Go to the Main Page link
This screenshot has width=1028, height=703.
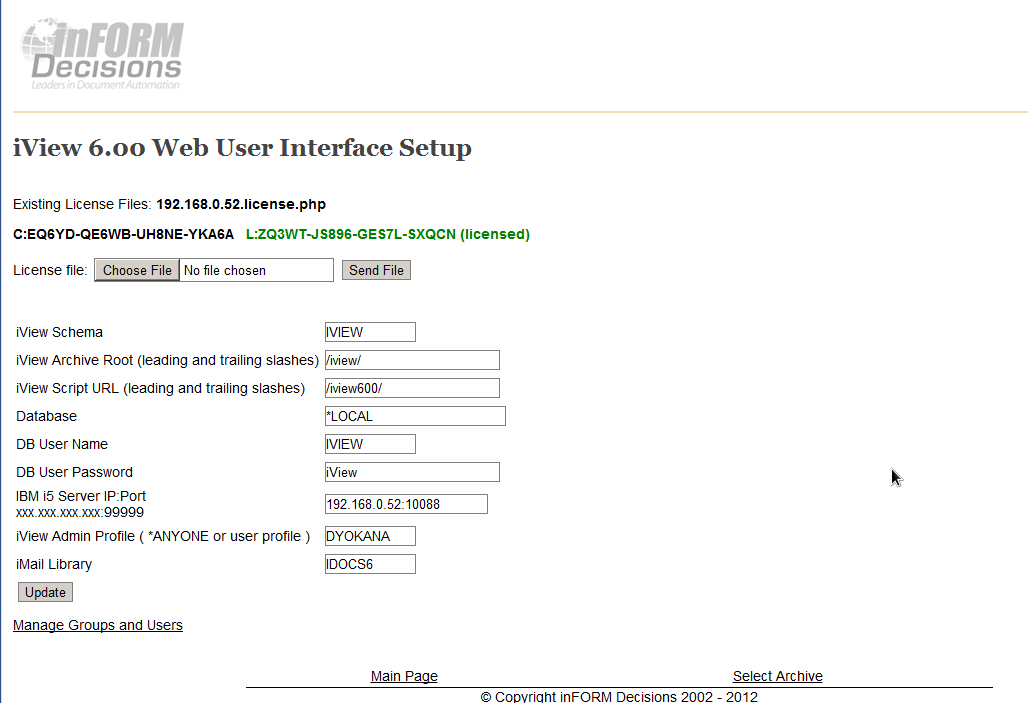point(404,676)
